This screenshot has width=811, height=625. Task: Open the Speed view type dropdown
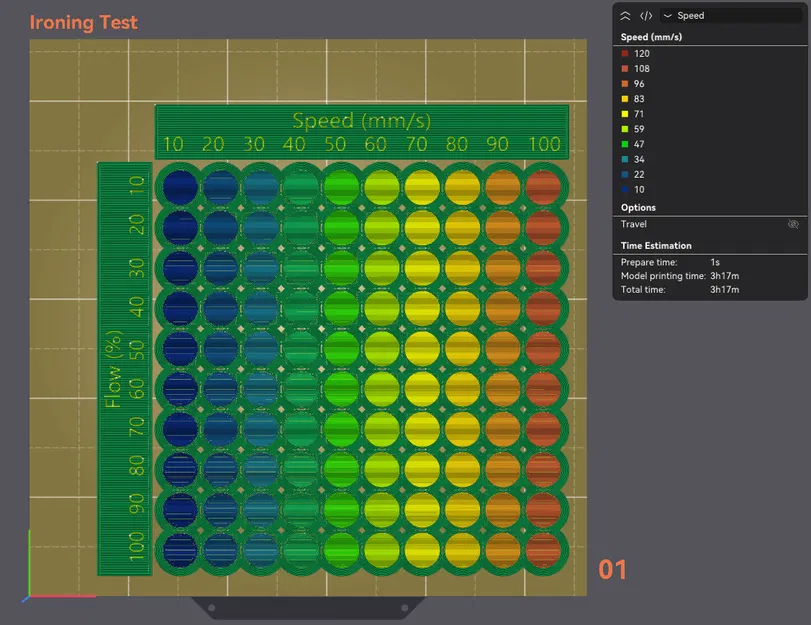[x=731, y=16]
